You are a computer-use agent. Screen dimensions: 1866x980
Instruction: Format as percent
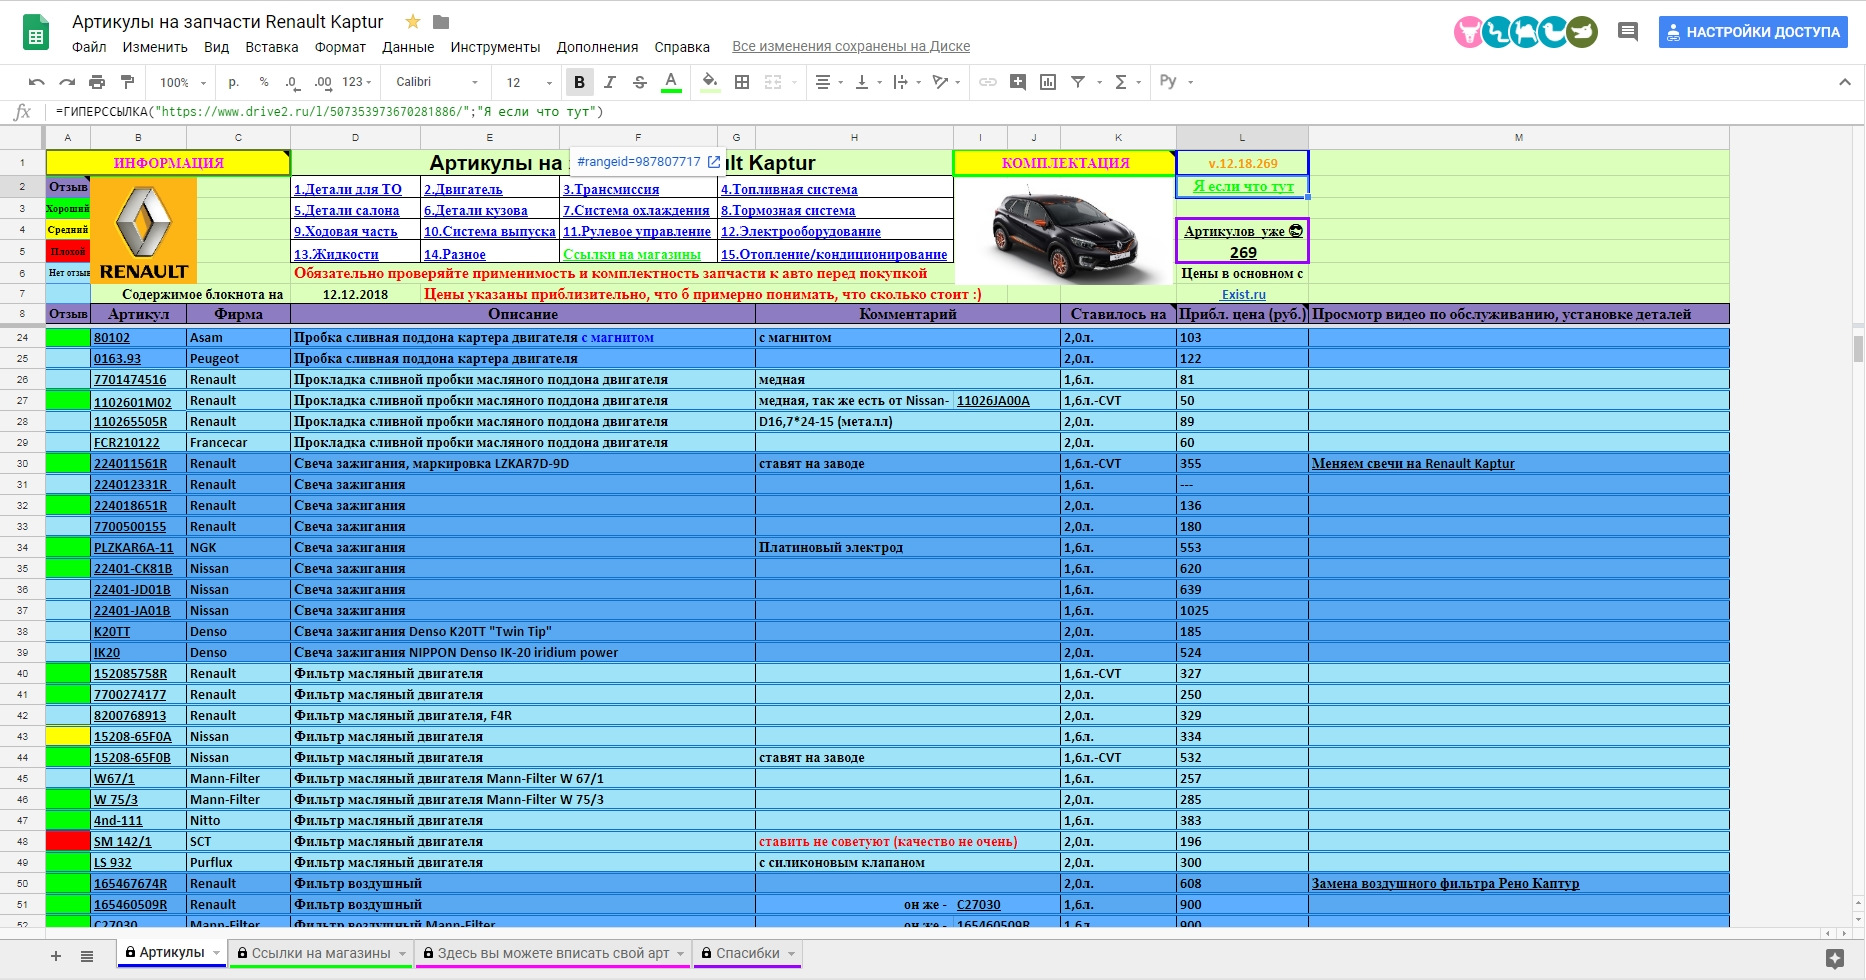point(264,82)
